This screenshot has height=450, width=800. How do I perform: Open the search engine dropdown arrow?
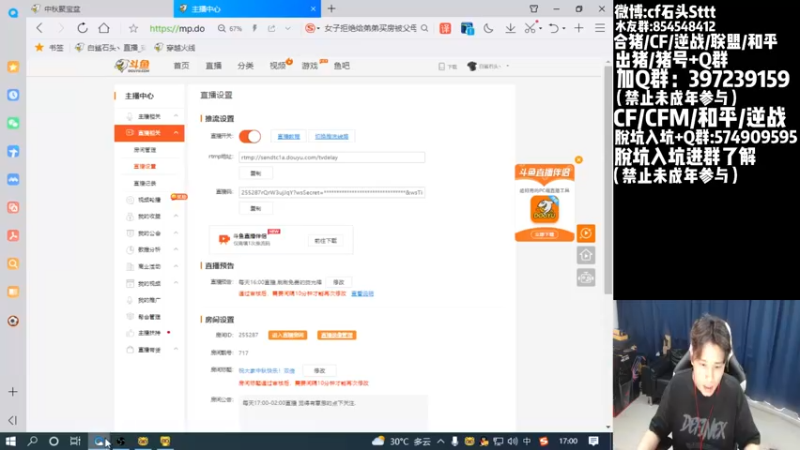tap(318, 29)
